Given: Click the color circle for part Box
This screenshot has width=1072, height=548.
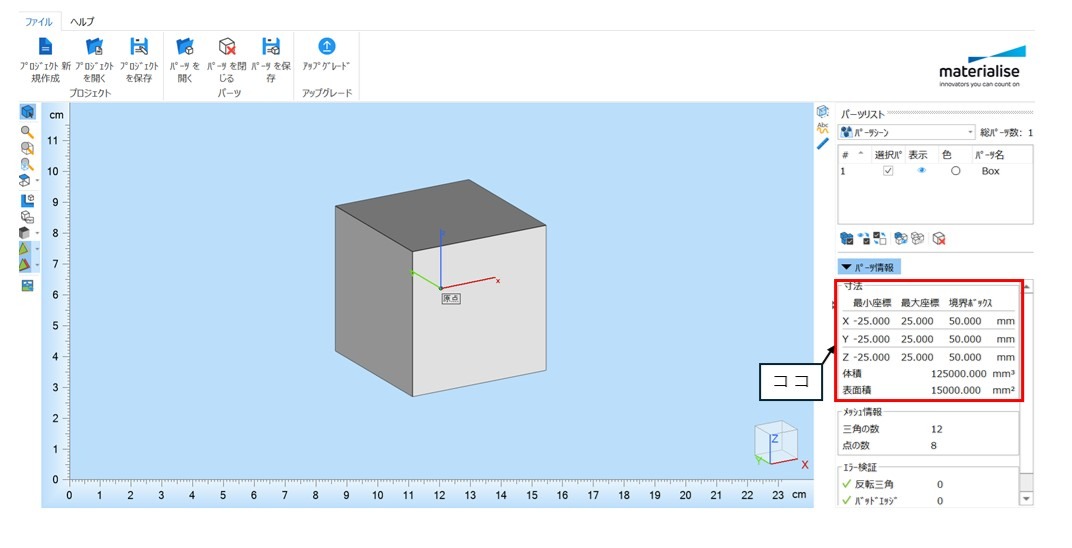Looking at the screenshot, I should 955,171.
